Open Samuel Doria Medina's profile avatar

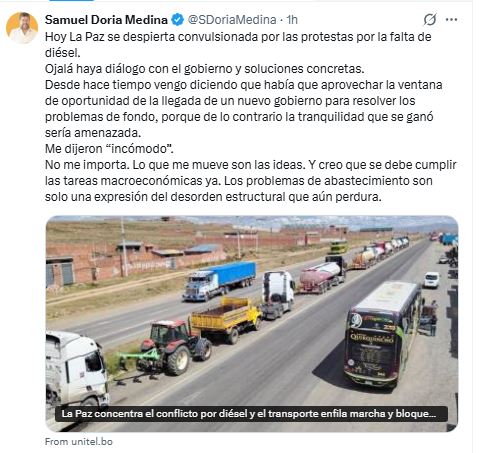tap(22, 28)
